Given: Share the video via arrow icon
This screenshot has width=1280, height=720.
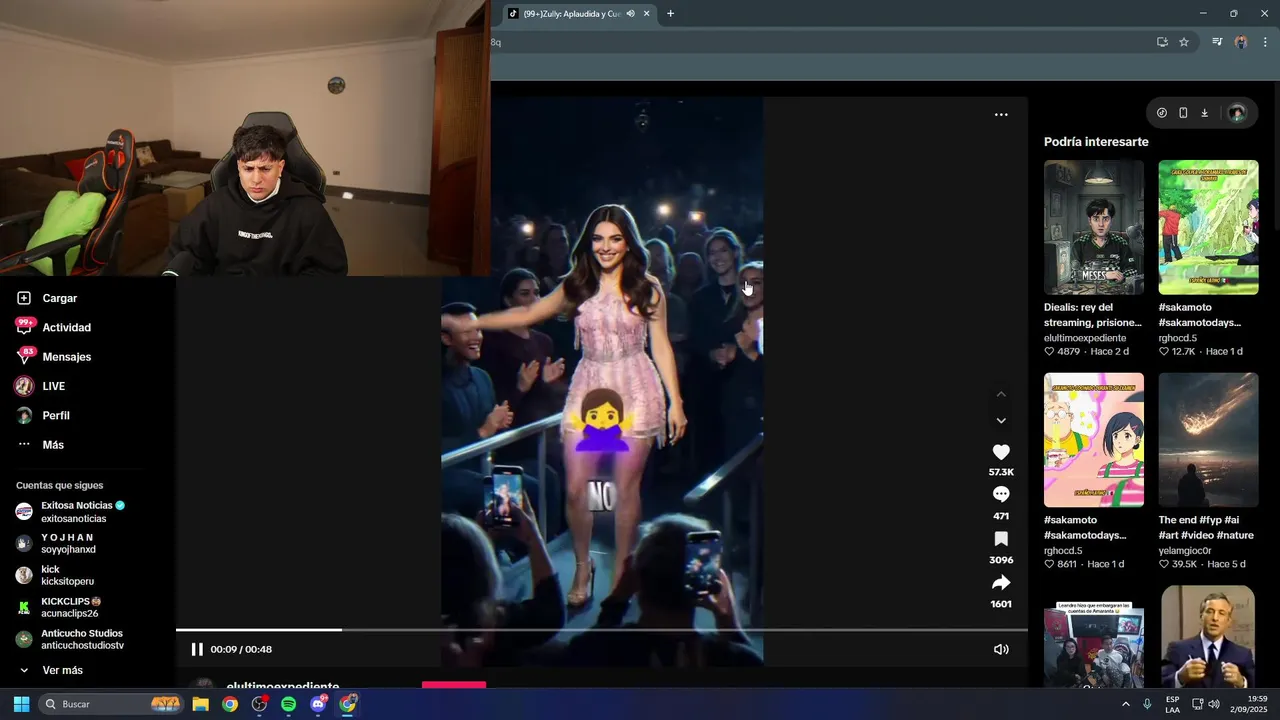Looking at the screenshot, I should coord(1001,583).
